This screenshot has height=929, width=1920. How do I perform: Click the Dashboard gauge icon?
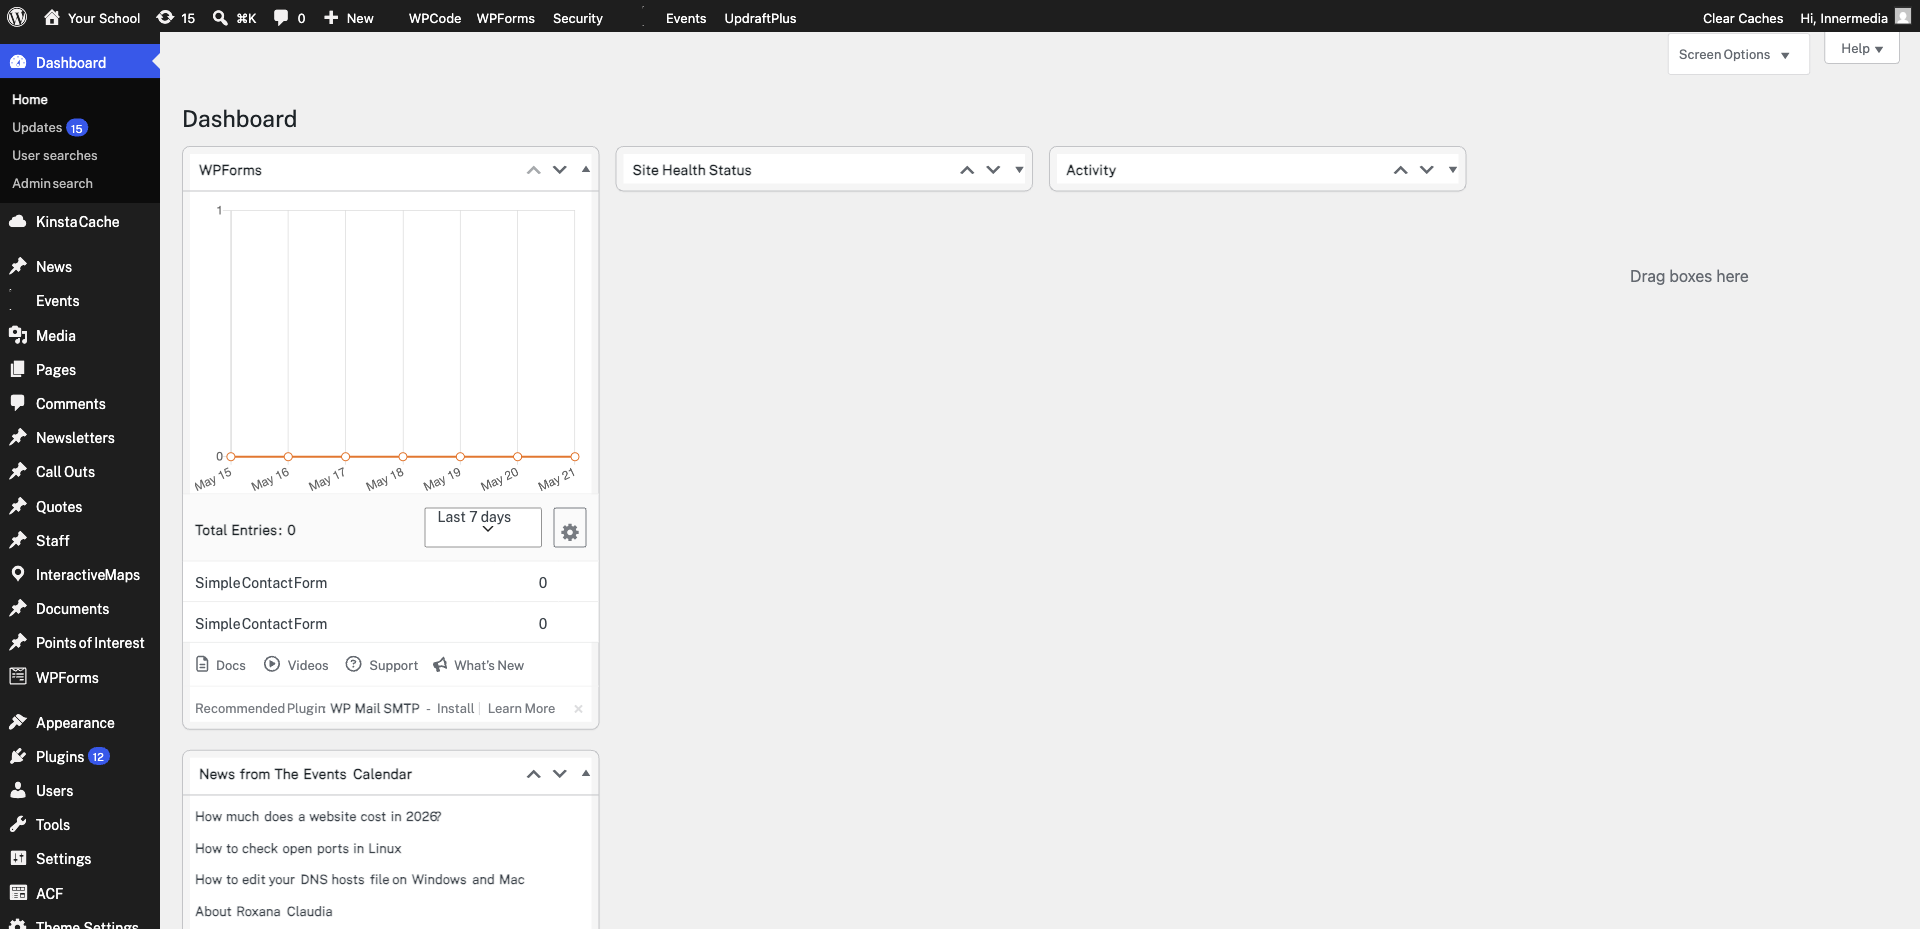18,62
